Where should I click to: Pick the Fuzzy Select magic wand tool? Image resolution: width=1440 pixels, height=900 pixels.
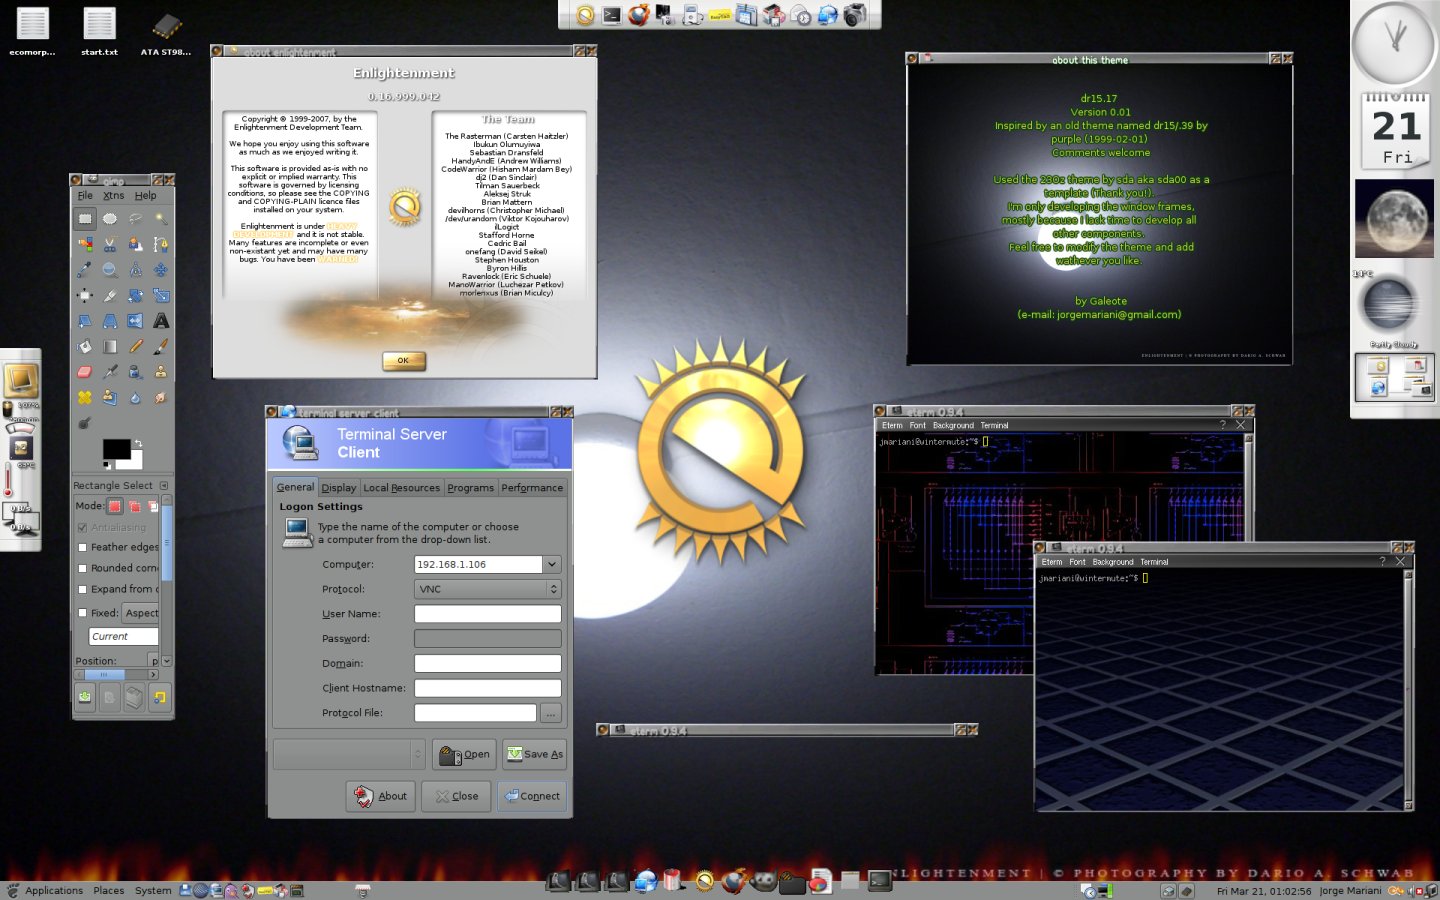[160, 218]
